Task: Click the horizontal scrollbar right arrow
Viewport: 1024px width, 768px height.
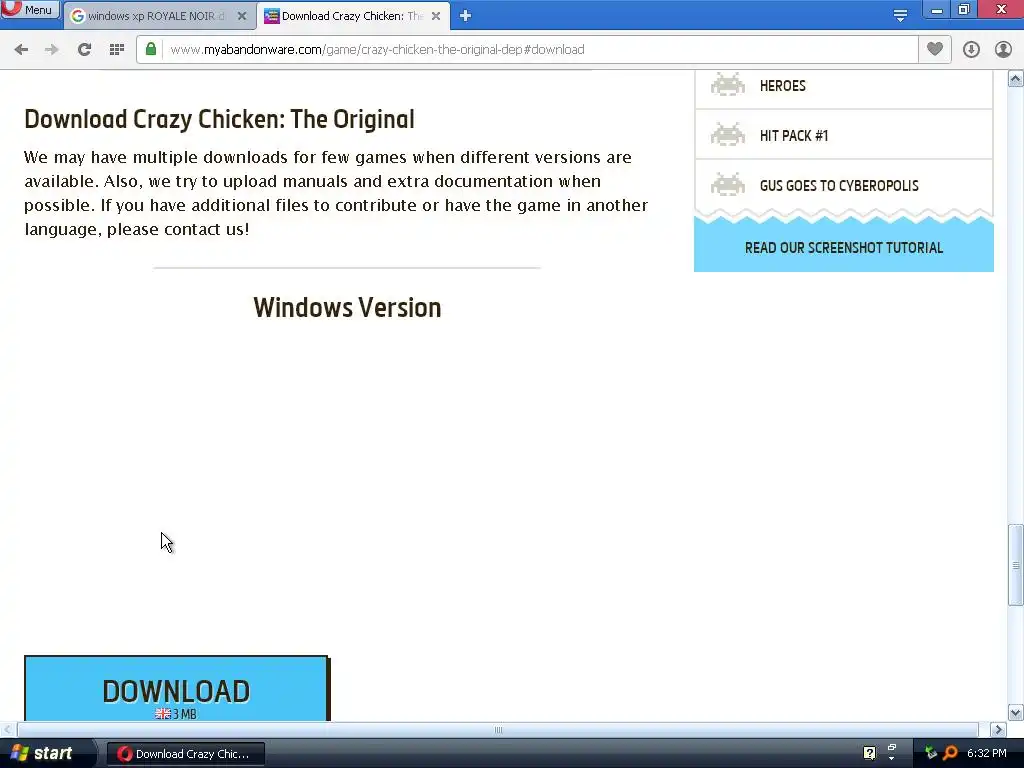Action: tap(998, 729)
